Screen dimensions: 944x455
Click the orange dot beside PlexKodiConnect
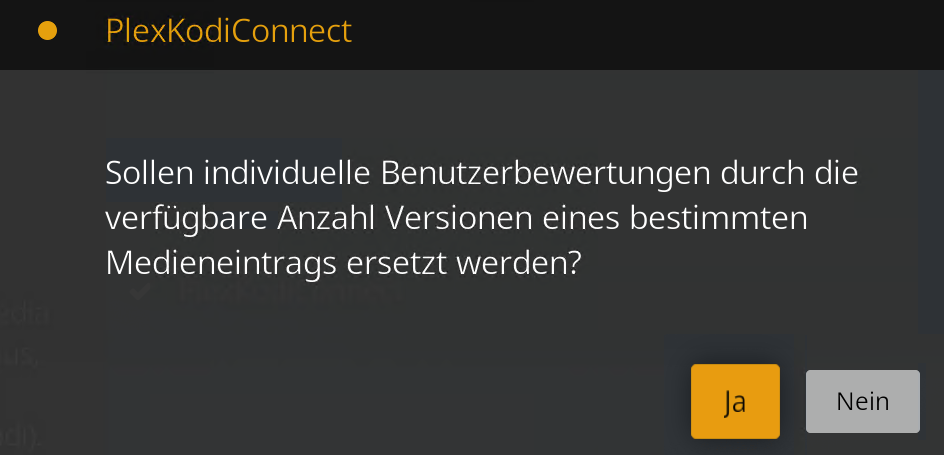pos(47,31)
